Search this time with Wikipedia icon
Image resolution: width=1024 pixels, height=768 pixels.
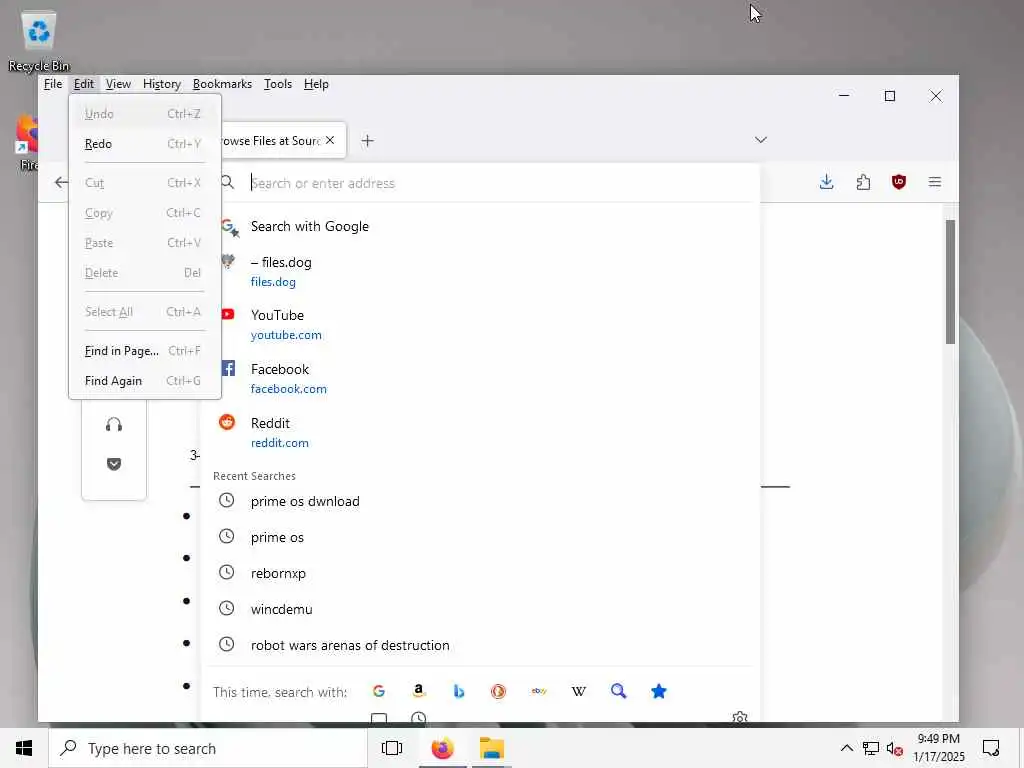pos(579,691)
